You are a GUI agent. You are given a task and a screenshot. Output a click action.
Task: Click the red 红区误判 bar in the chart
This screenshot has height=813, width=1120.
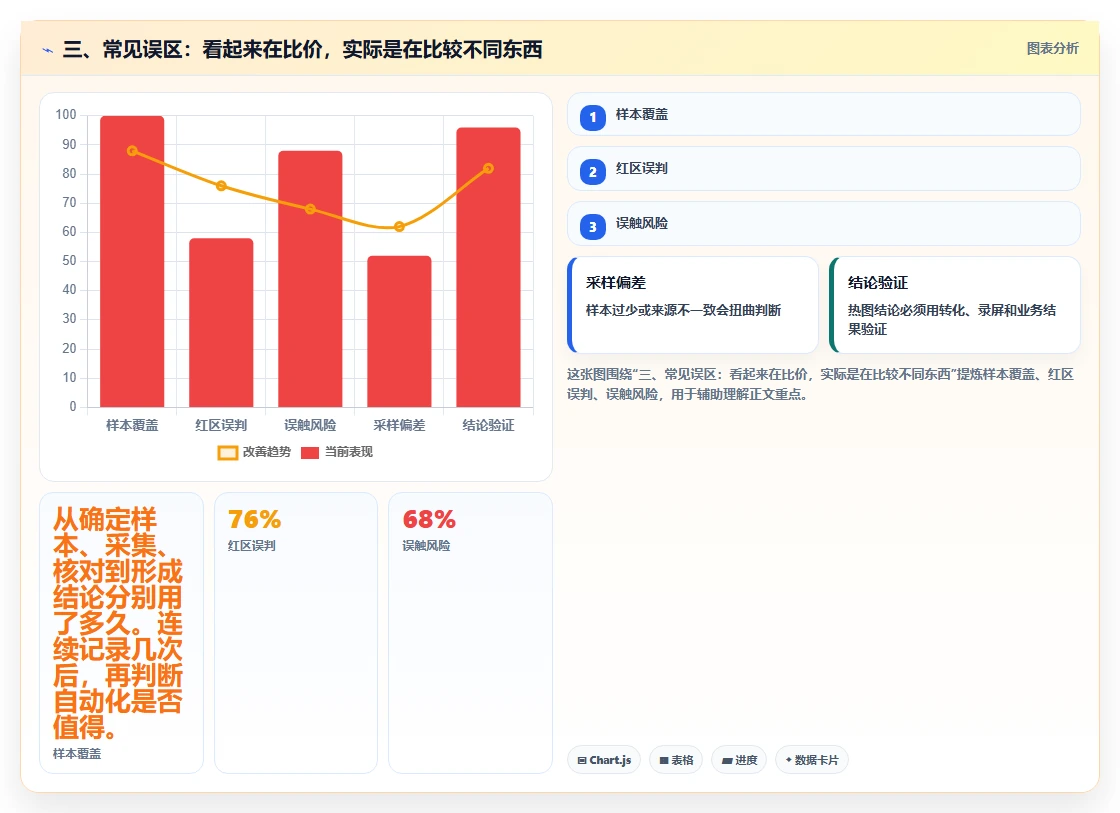click(x=221, y=323)
